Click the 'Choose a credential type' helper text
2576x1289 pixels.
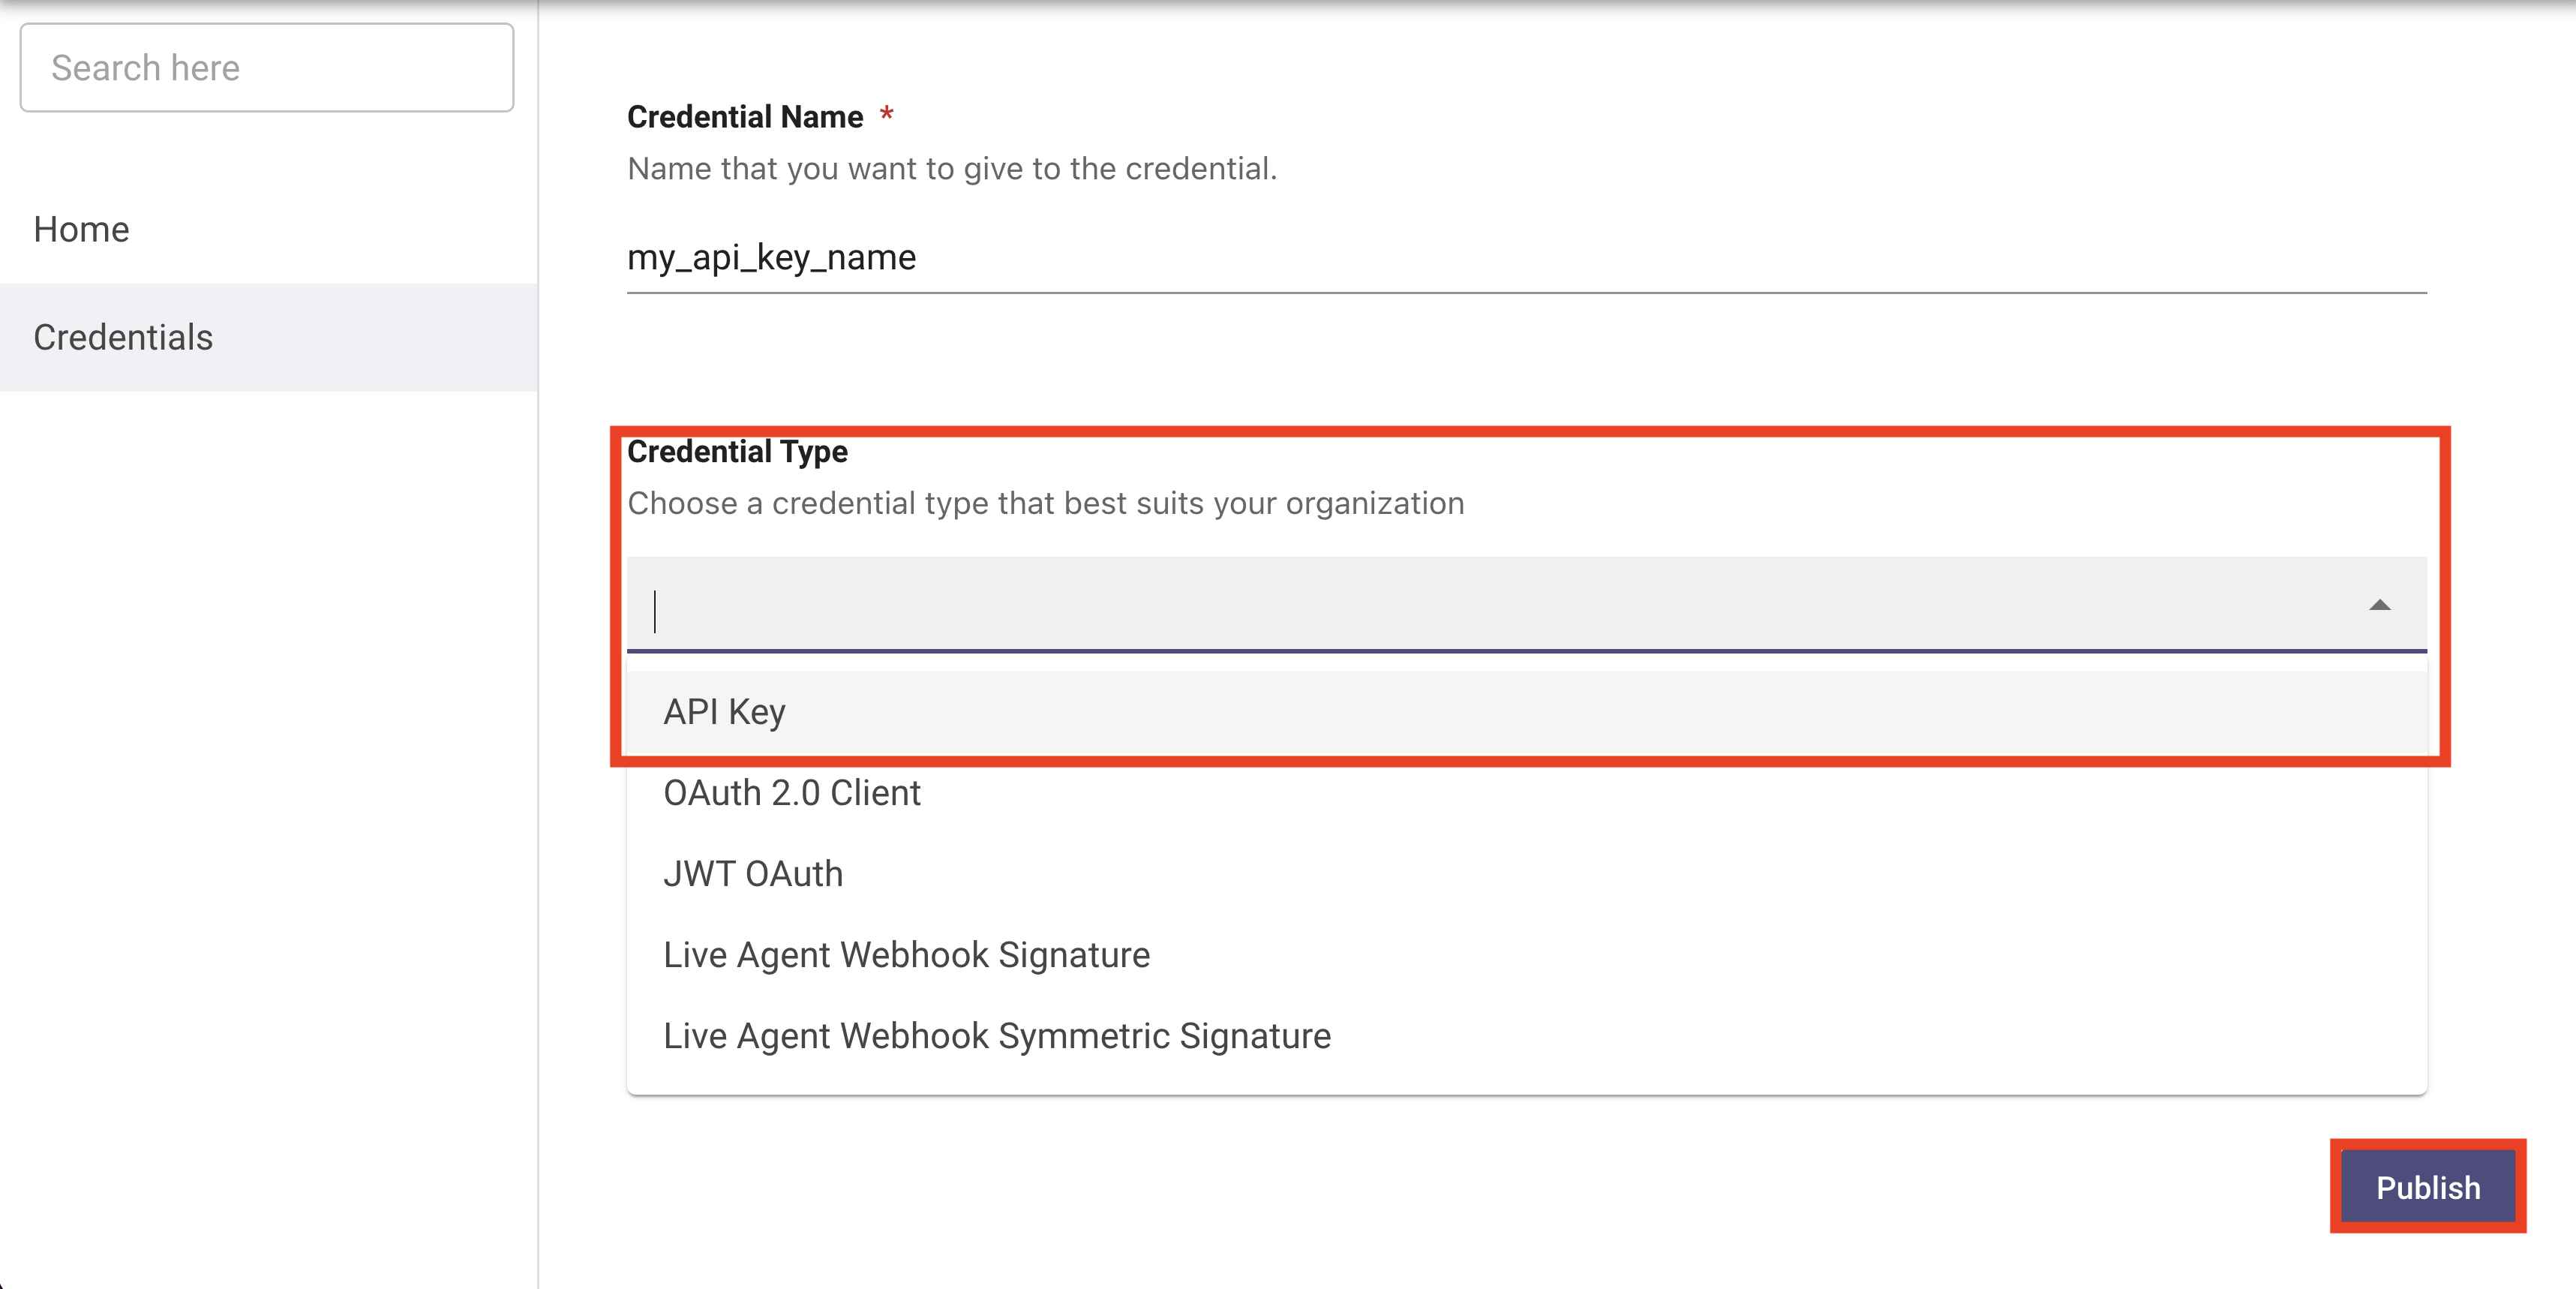[x=1045, y=503]
